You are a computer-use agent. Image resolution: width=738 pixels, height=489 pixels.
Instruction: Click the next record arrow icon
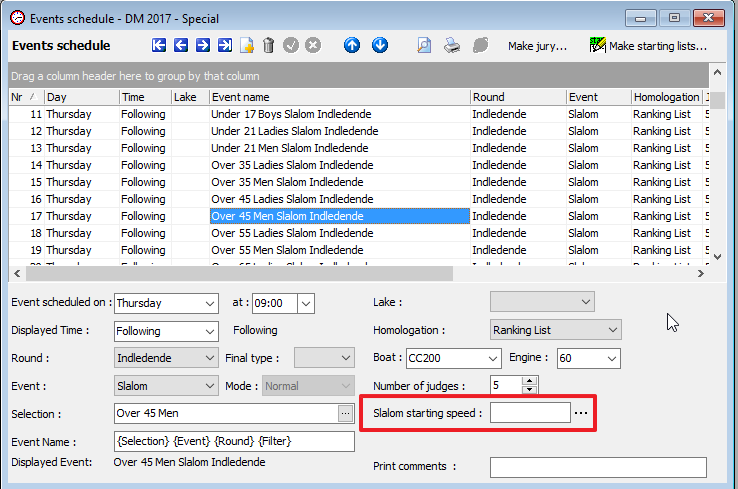[x=203, y=45]
